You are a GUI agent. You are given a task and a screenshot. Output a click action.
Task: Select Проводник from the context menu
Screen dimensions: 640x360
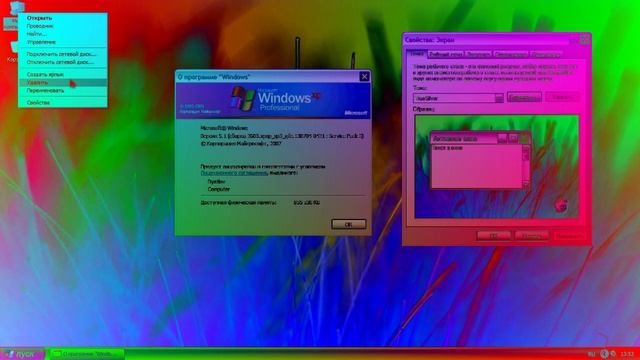(63, 26)
